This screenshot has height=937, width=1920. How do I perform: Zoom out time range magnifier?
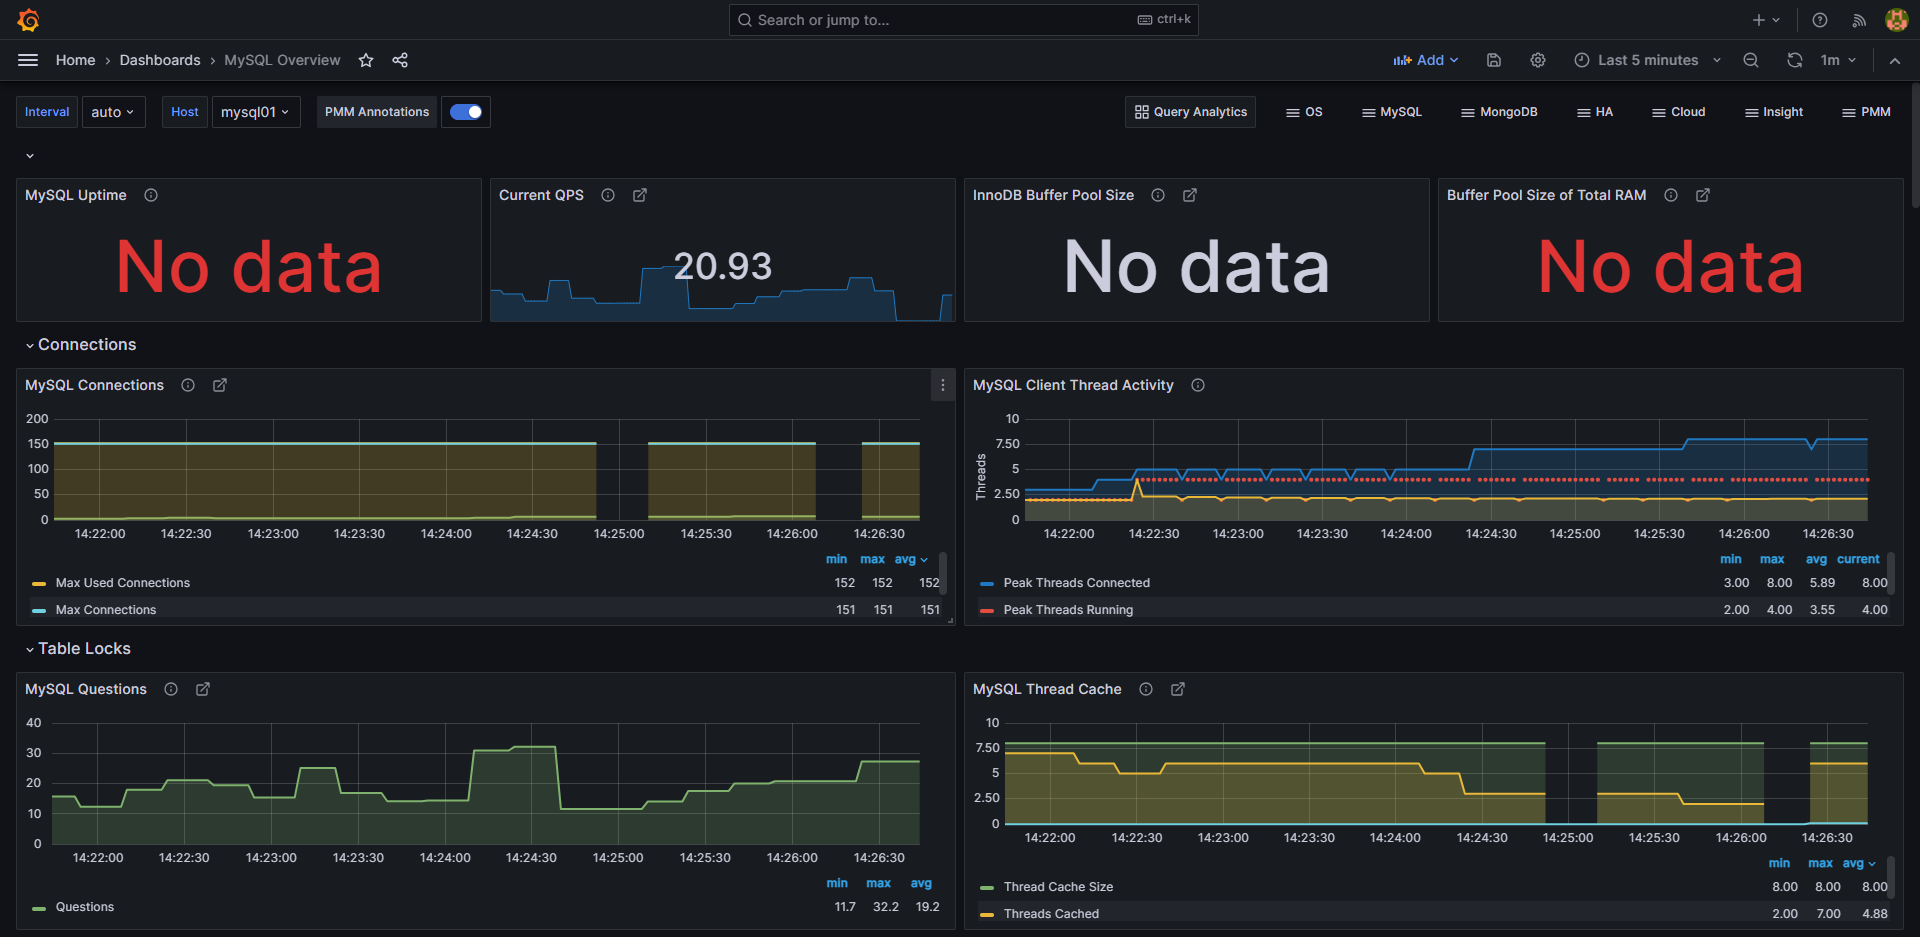pyautogui.click(x=1751, y=60)
